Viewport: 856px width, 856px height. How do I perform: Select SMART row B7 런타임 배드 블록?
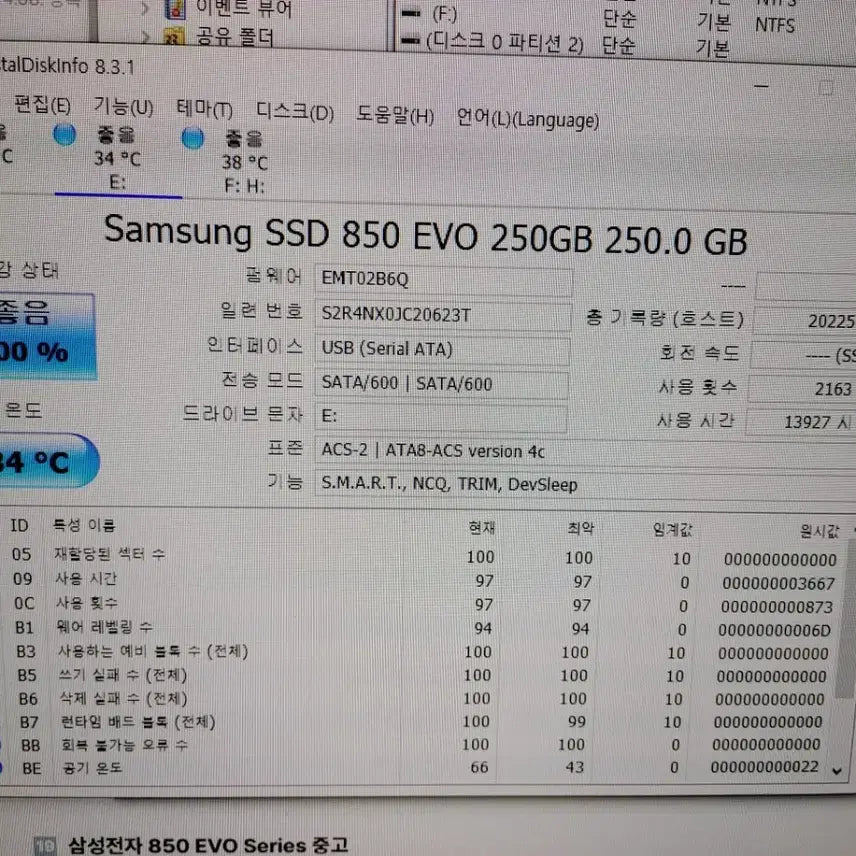coord(424,722)
